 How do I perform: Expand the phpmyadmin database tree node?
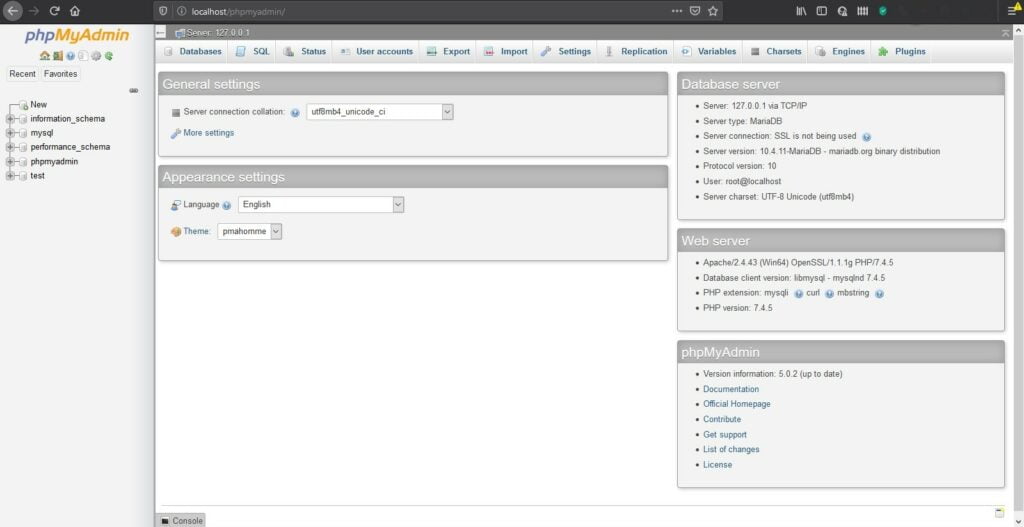click(x=10, y=162)
